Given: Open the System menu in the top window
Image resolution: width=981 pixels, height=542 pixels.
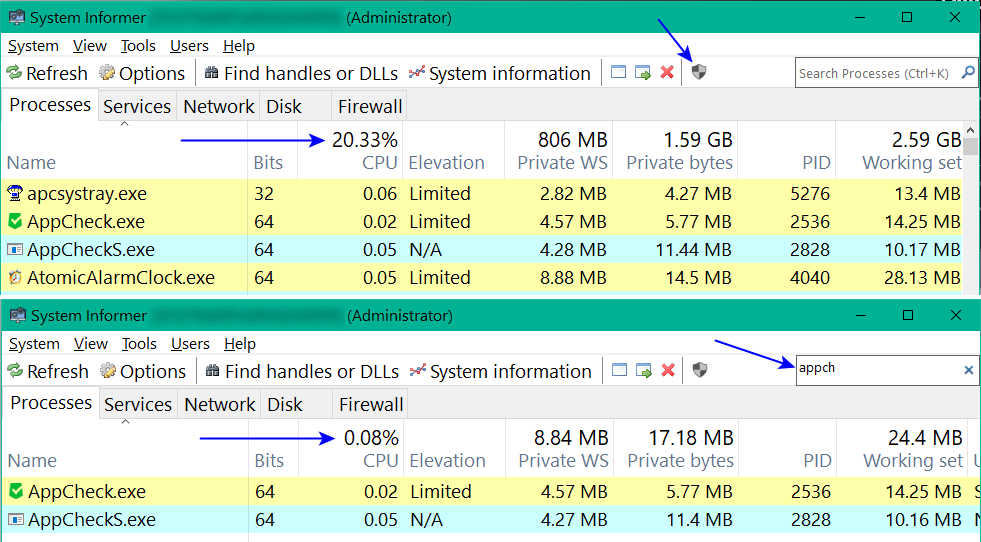Looking at the screenshot, I should click(33, 46).
